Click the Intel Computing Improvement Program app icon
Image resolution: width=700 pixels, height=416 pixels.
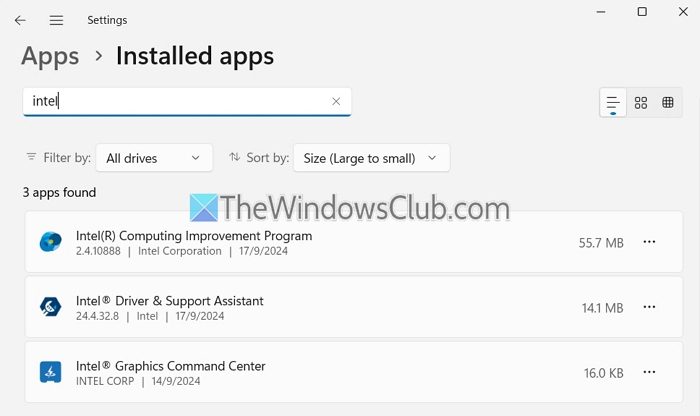50,242
